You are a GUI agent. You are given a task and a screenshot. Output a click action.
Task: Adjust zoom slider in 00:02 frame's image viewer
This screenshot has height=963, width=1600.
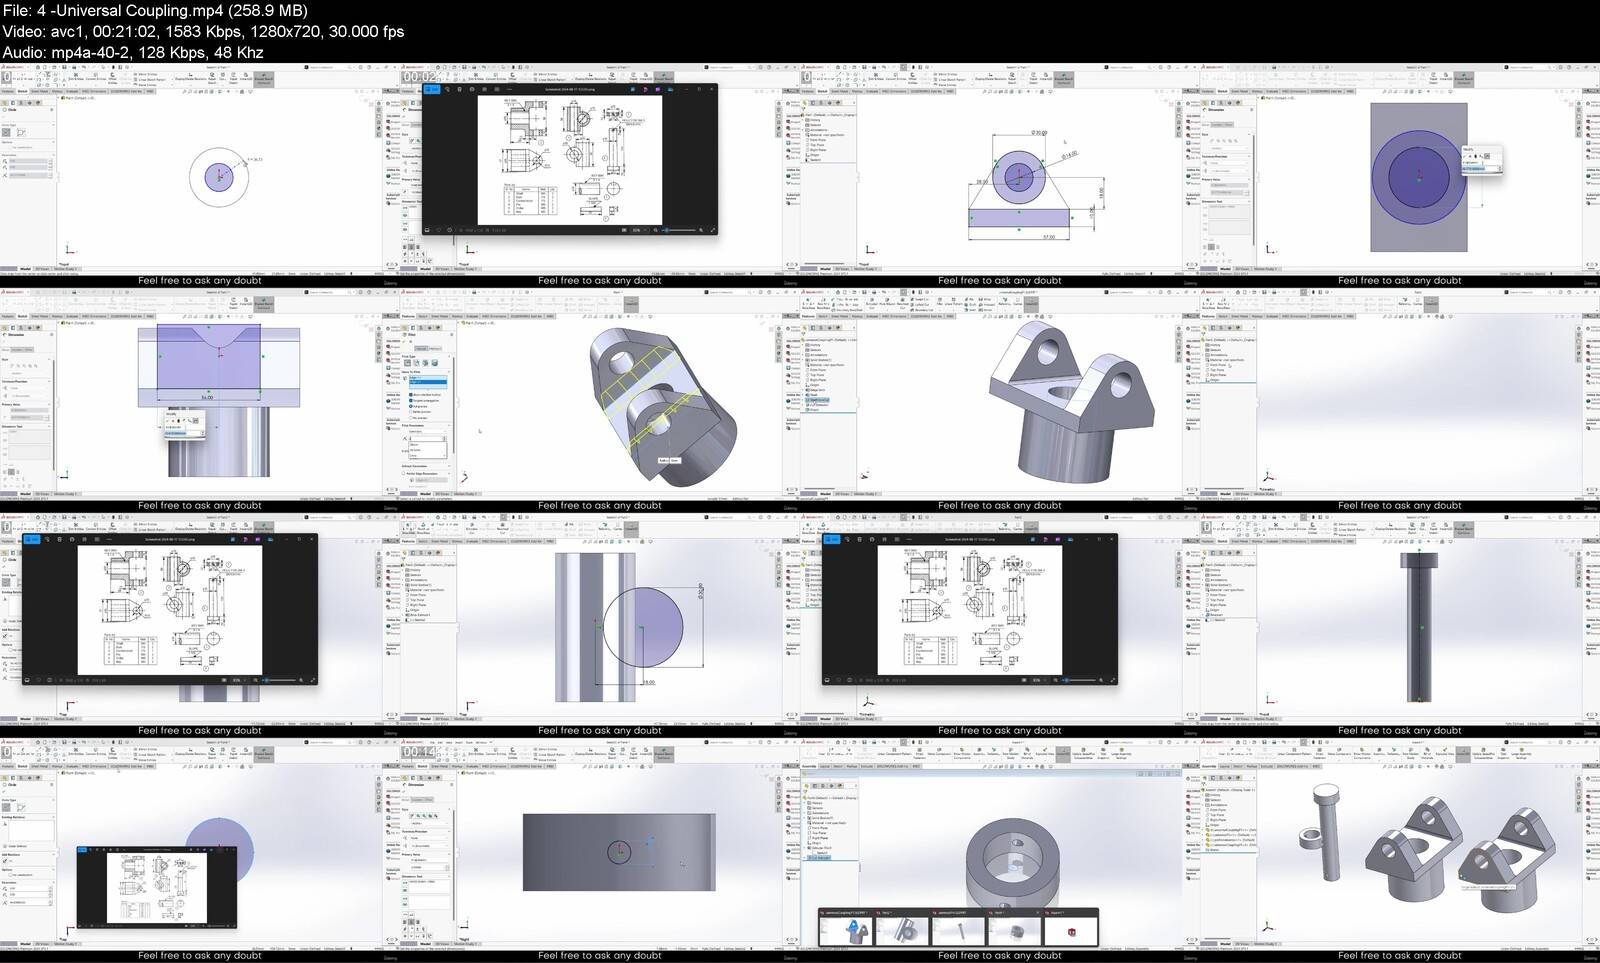pyautogui.click(x=680, y=230)
